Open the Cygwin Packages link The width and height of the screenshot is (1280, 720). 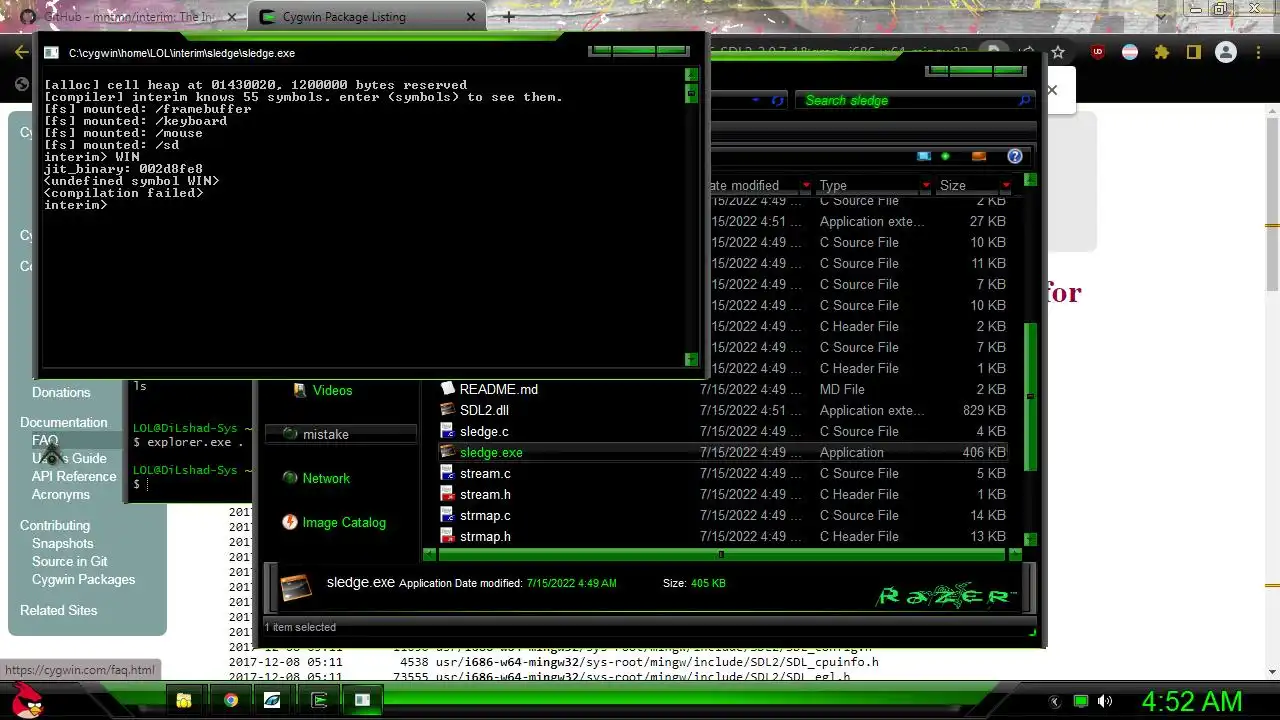click(83, 579)
